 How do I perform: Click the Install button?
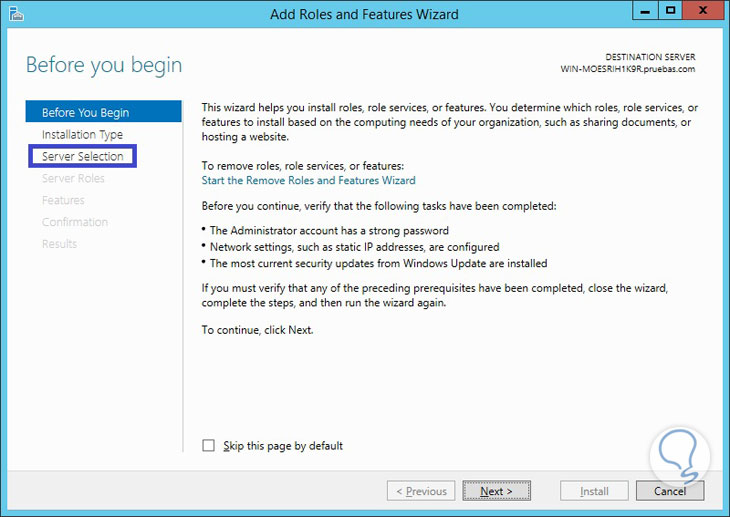595,491
